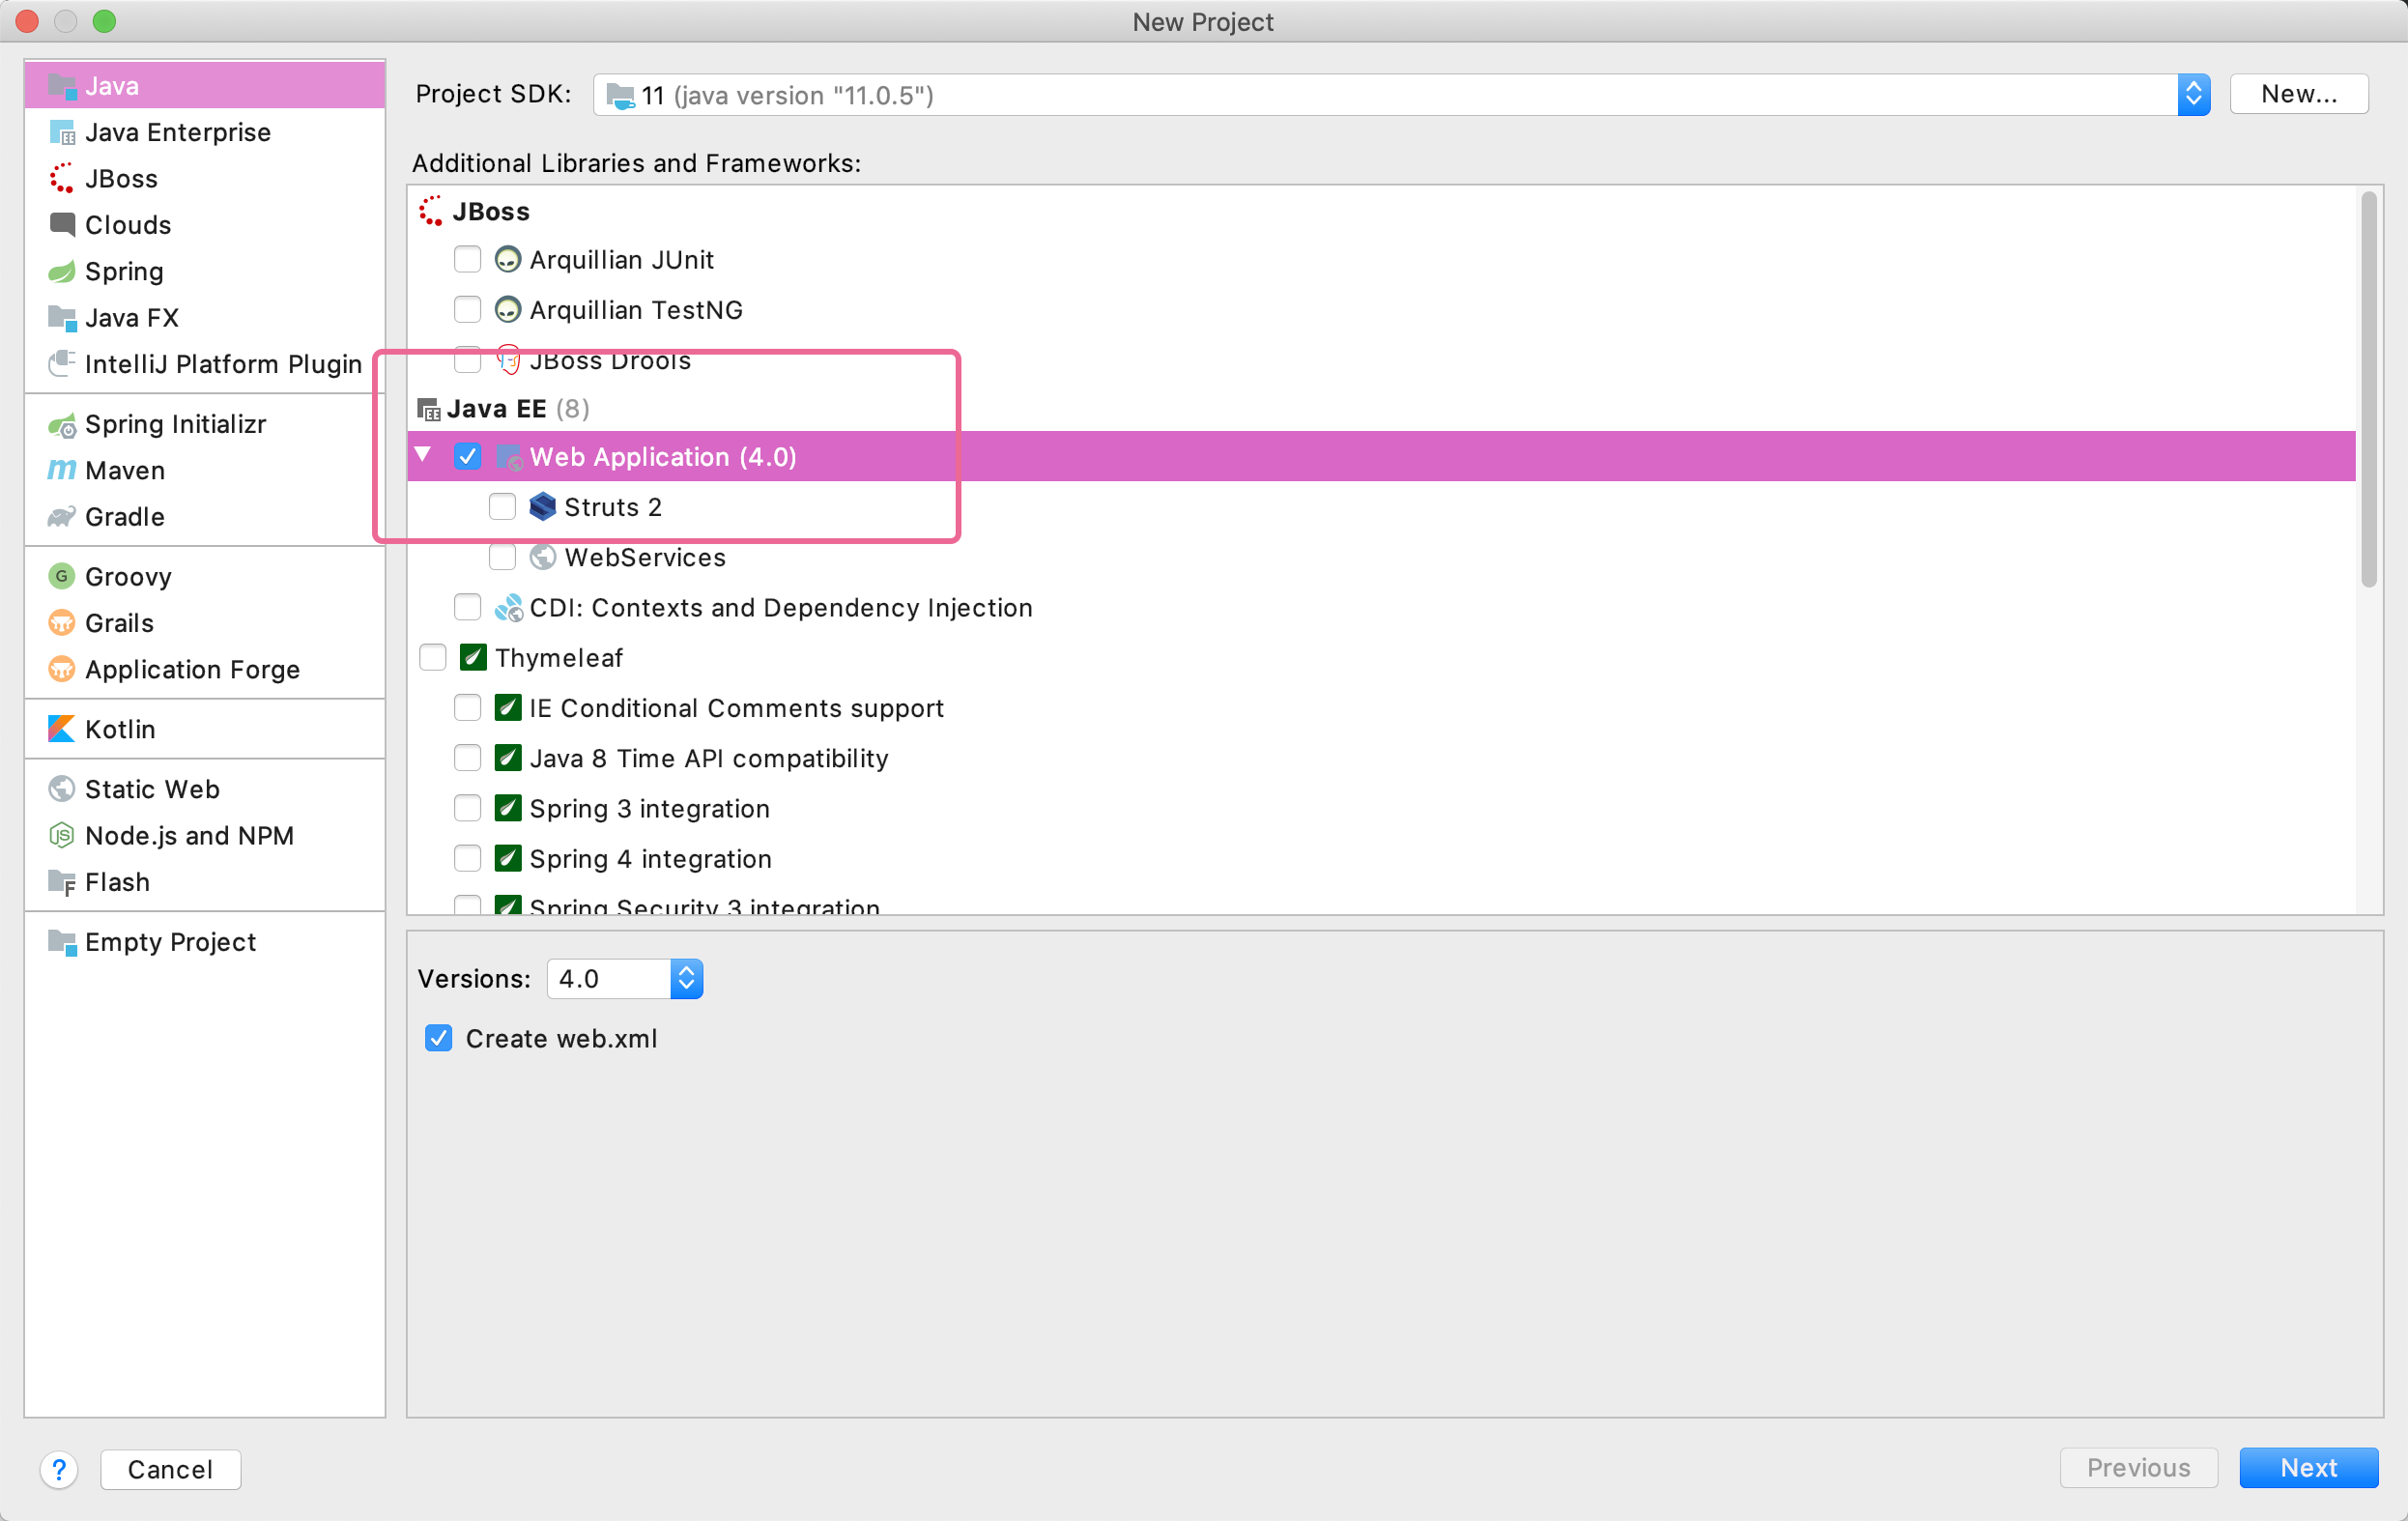This screenshot has height=1521, width=2408.
Task: Open help with question mark button
Action: click(59, 1469)
